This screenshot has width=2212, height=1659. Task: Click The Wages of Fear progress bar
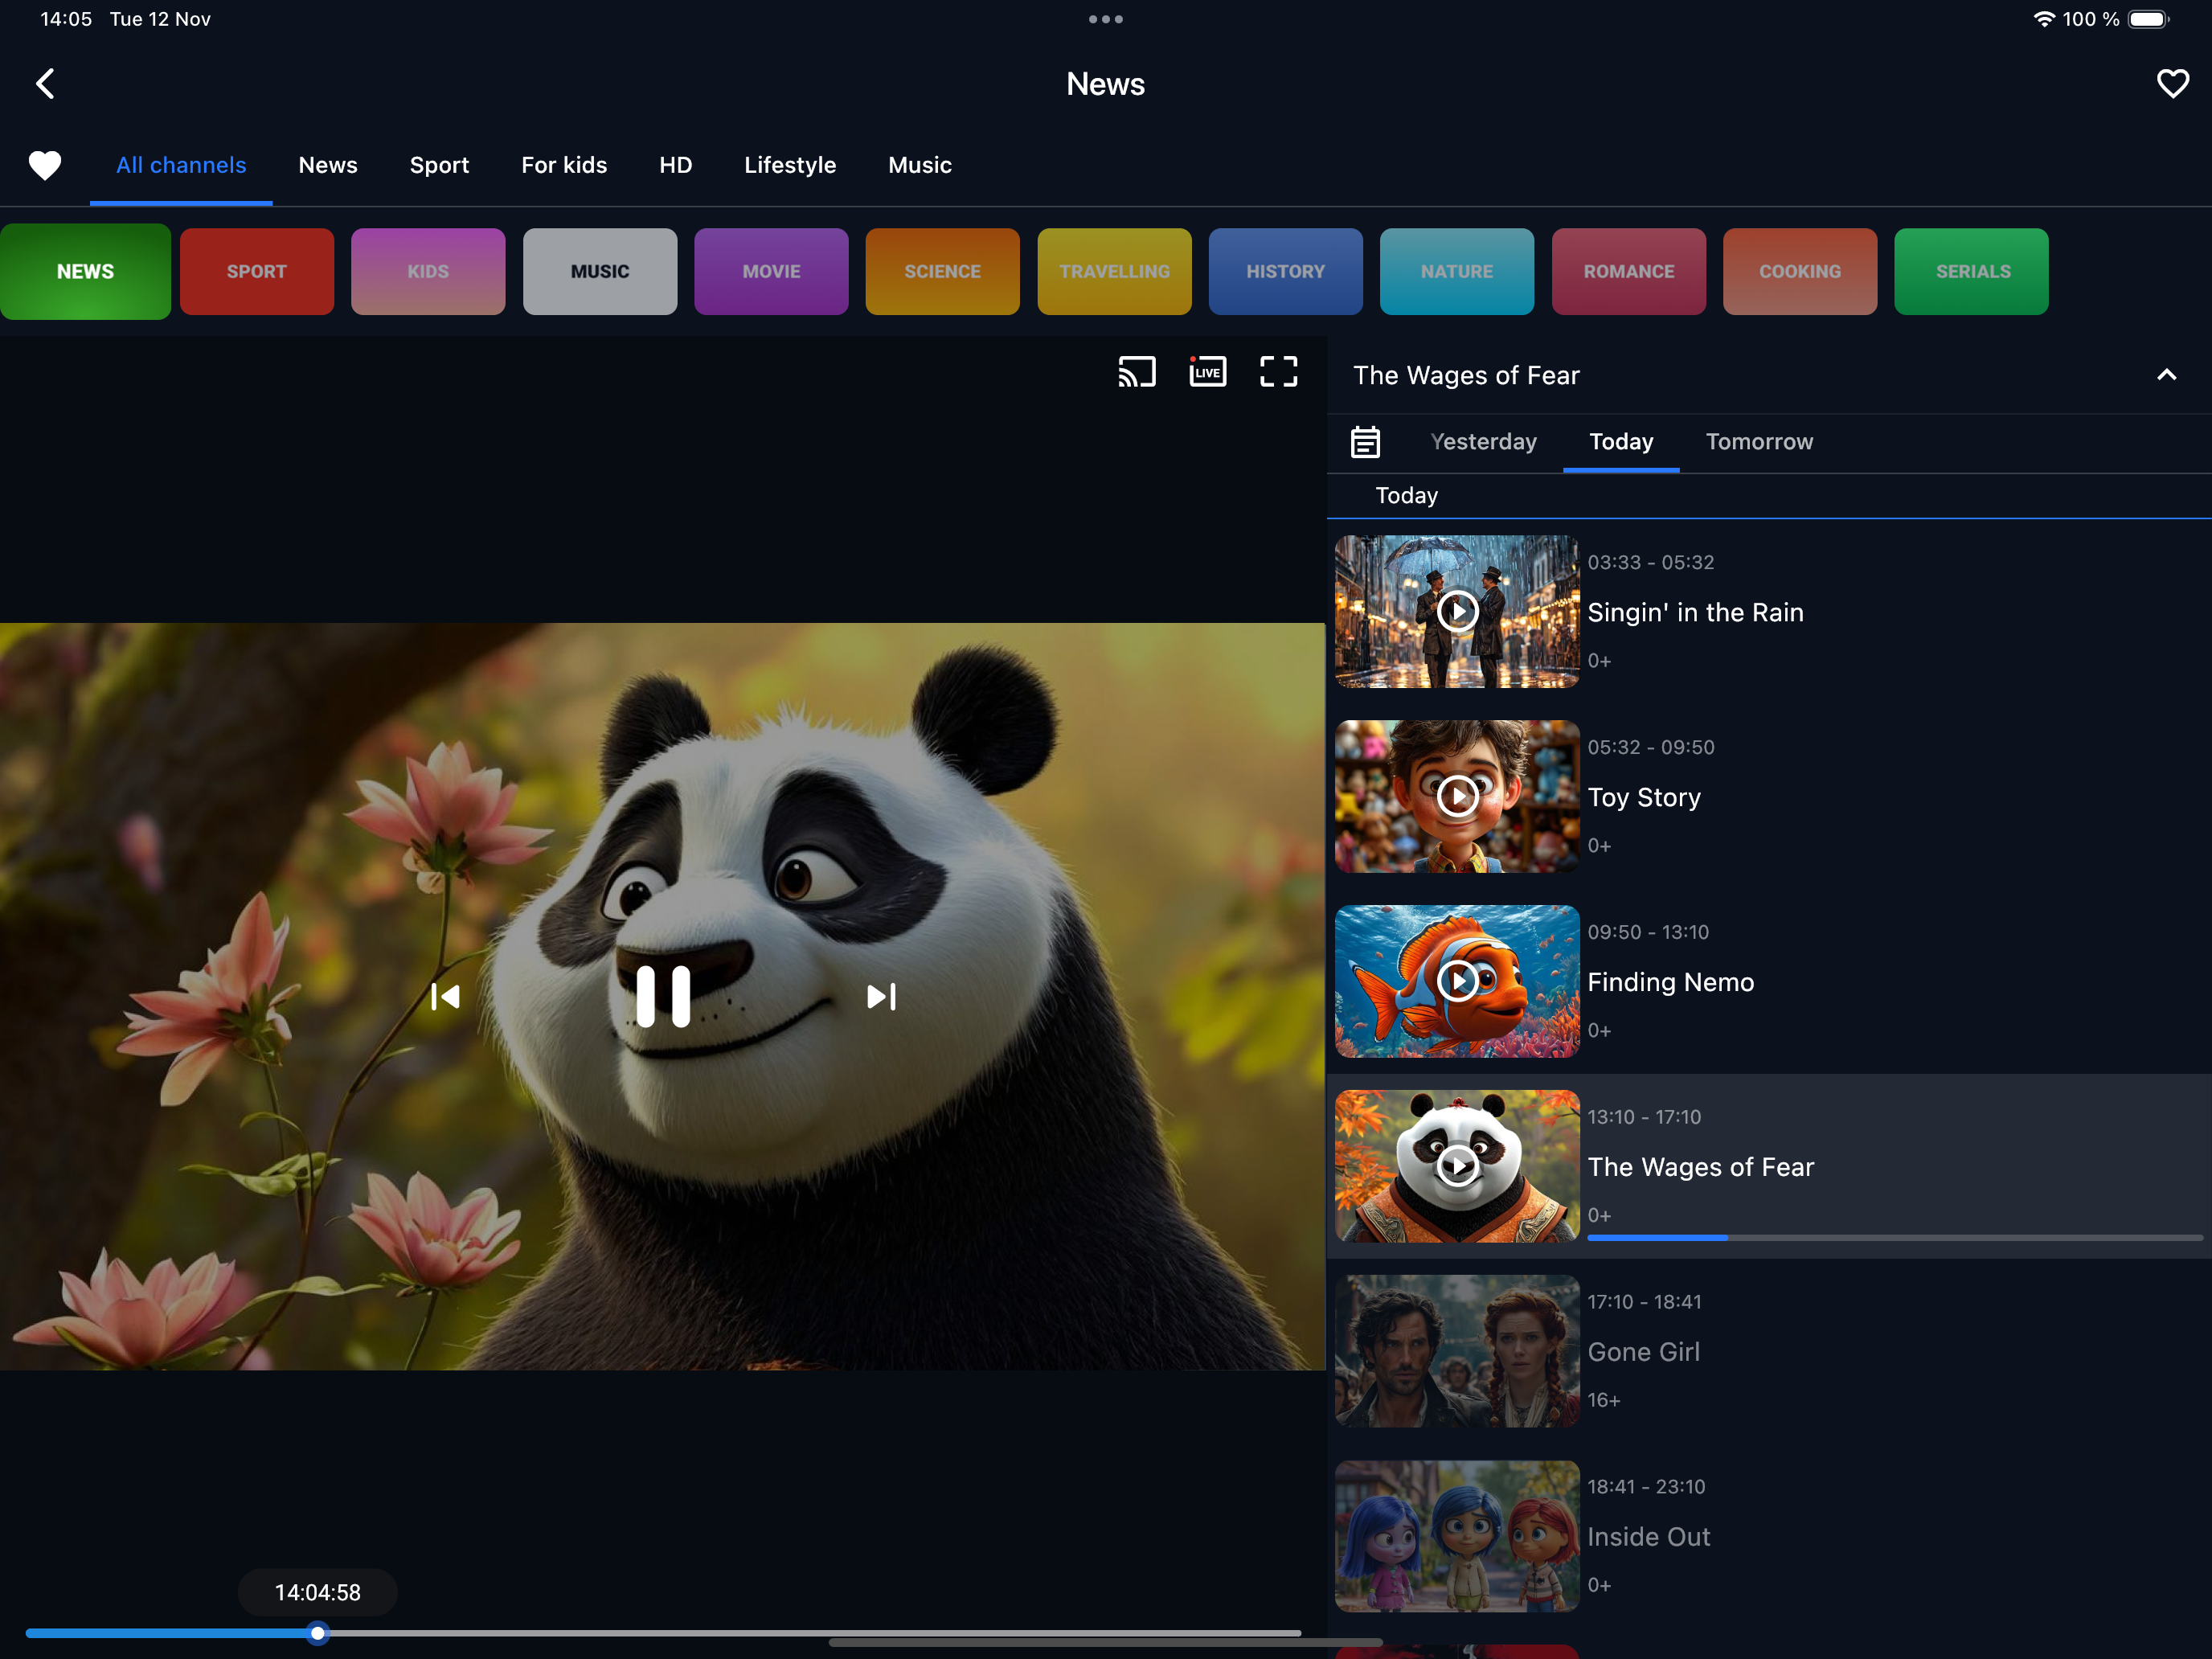[1895, 1238]
